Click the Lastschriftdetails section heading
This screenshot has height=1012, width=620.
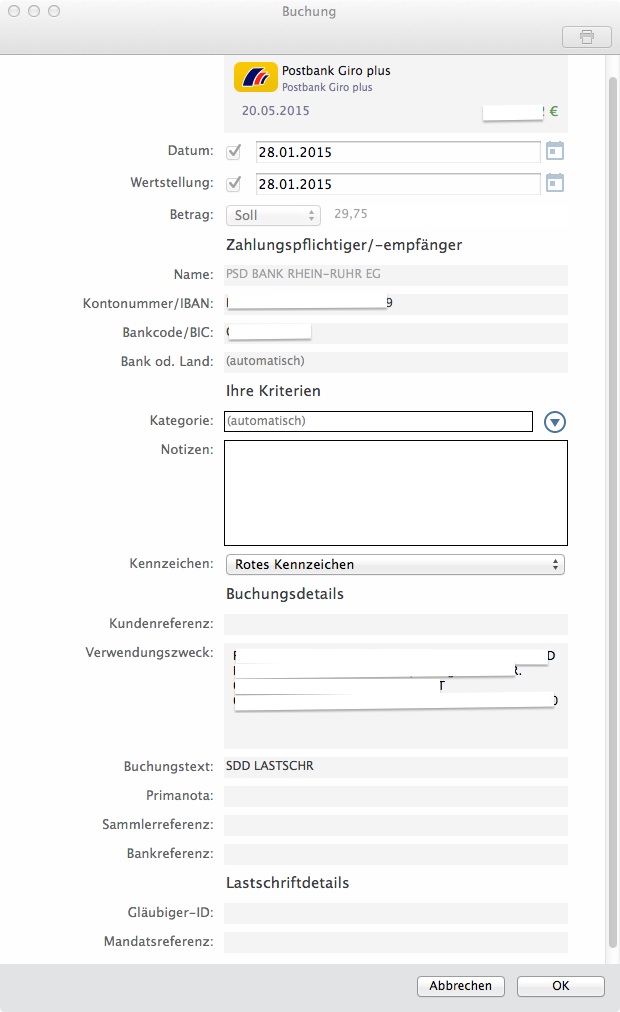click(x=287, y=883)
